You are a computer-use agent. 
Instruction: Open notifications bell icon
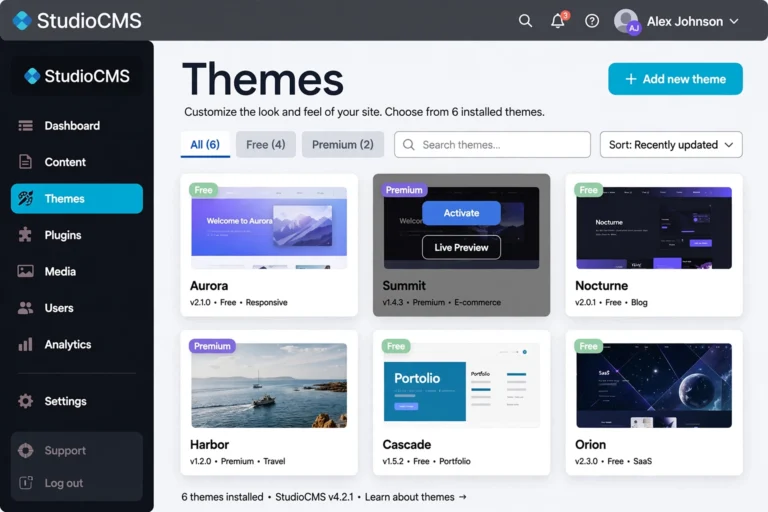558,21
